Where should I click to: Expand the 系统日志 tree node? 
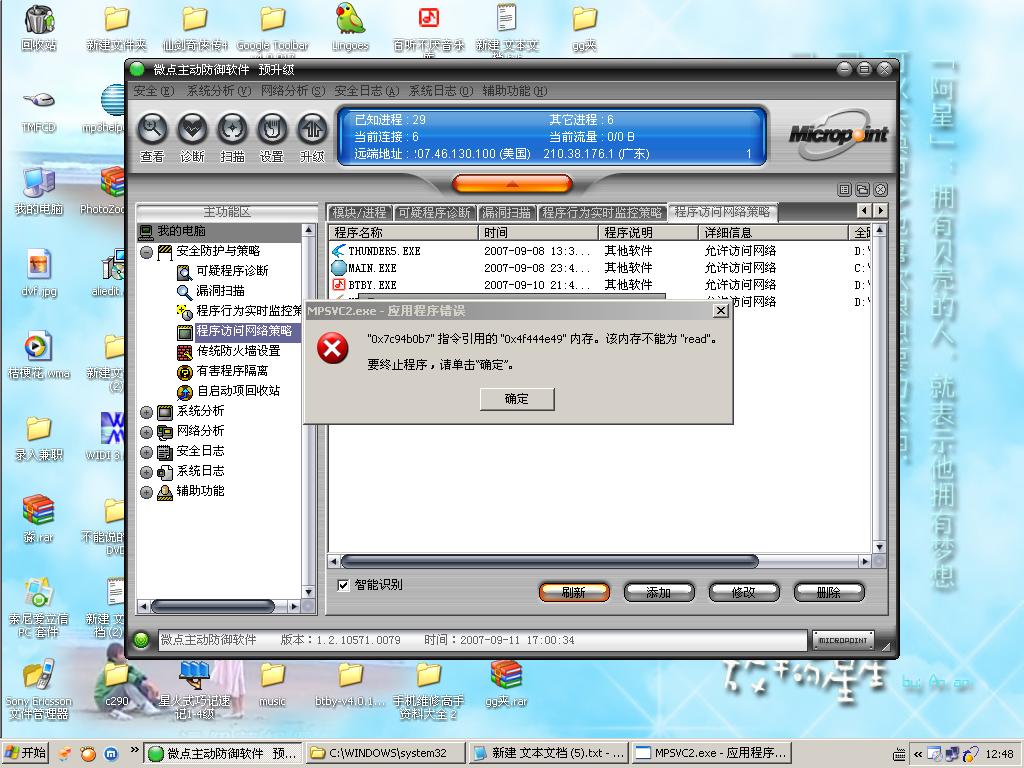click(146, 472)
